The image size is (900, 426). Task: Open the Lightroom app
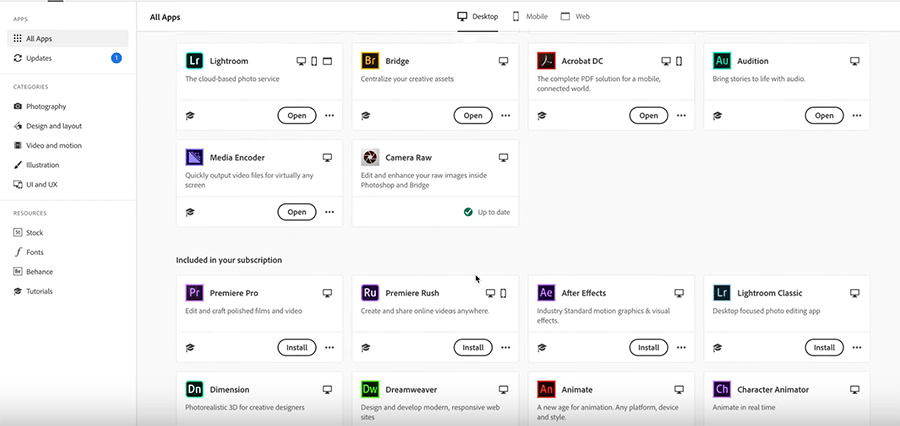pyautogui.click(x=297, y=115)
